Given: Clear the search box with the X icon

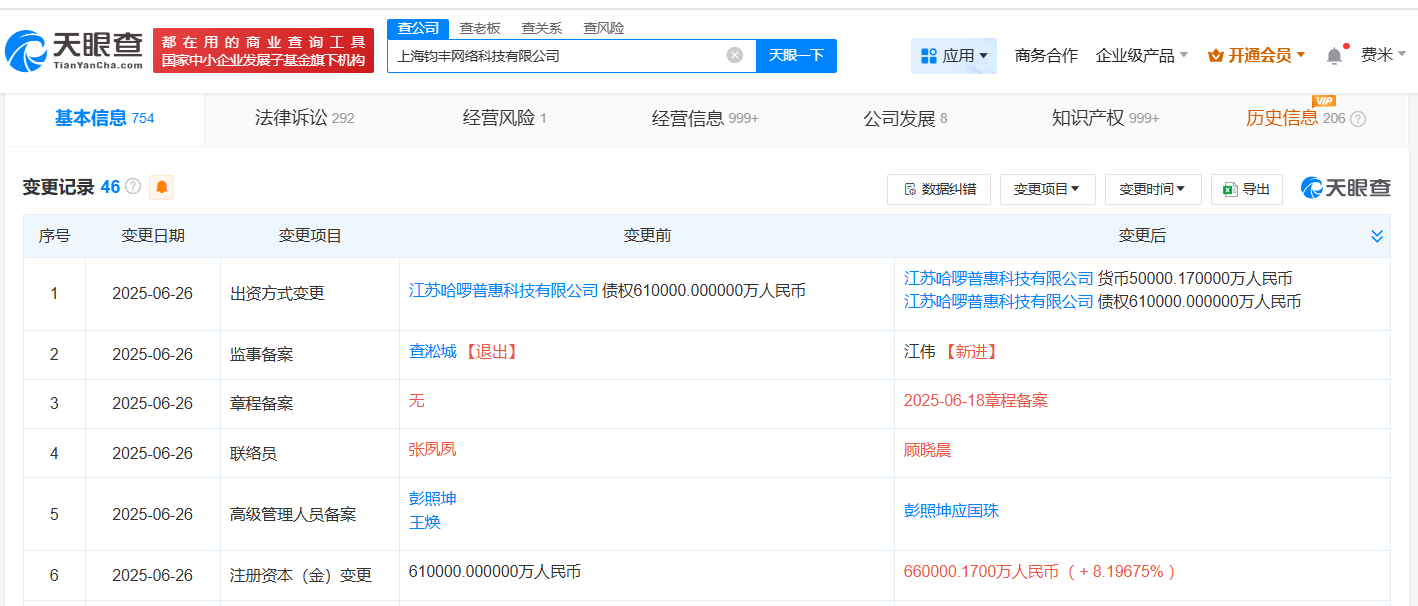Looking at the screenshot, I should pyautogui.click(x=734, y=55).
